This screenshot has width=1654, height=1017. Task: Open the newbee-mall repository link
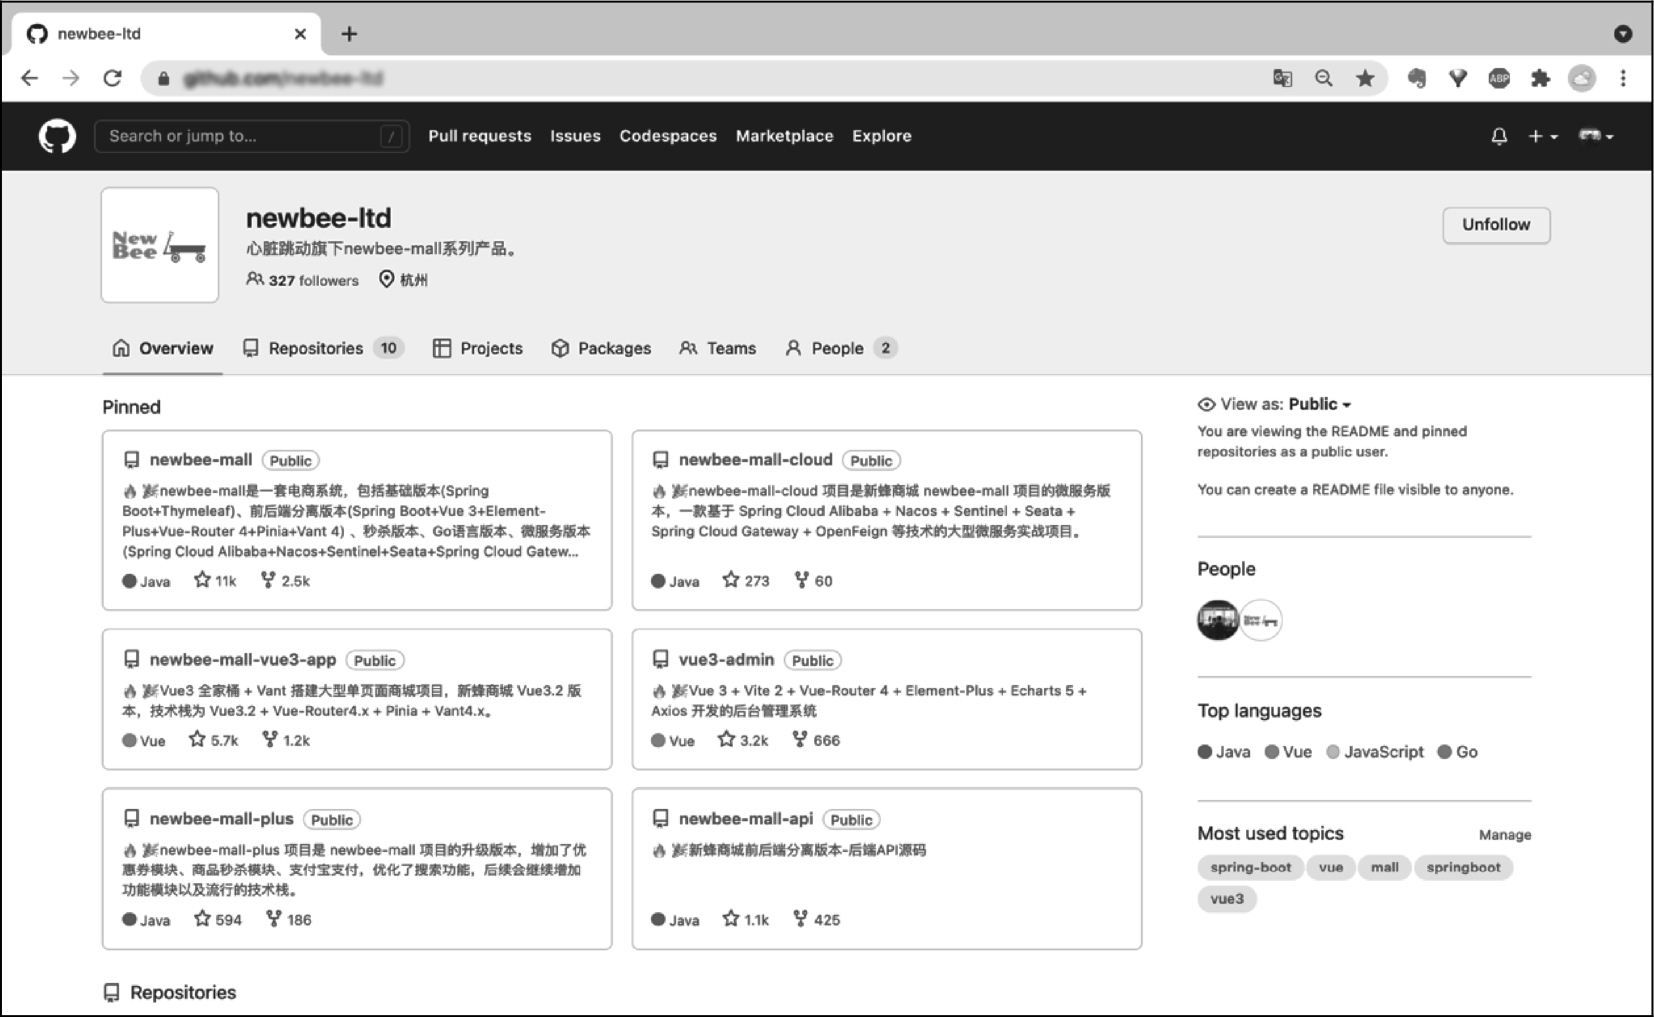point(201,460)
